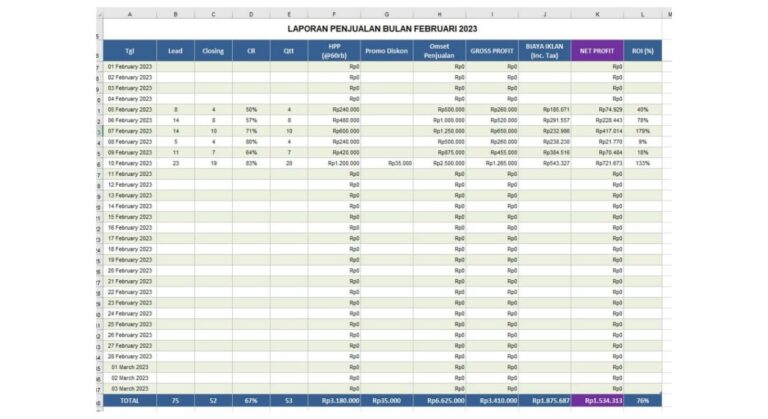This screenshot has height=419, width=768.
Task: Click the 'ROI (%)' header cell
Action: tap(642, 50)
